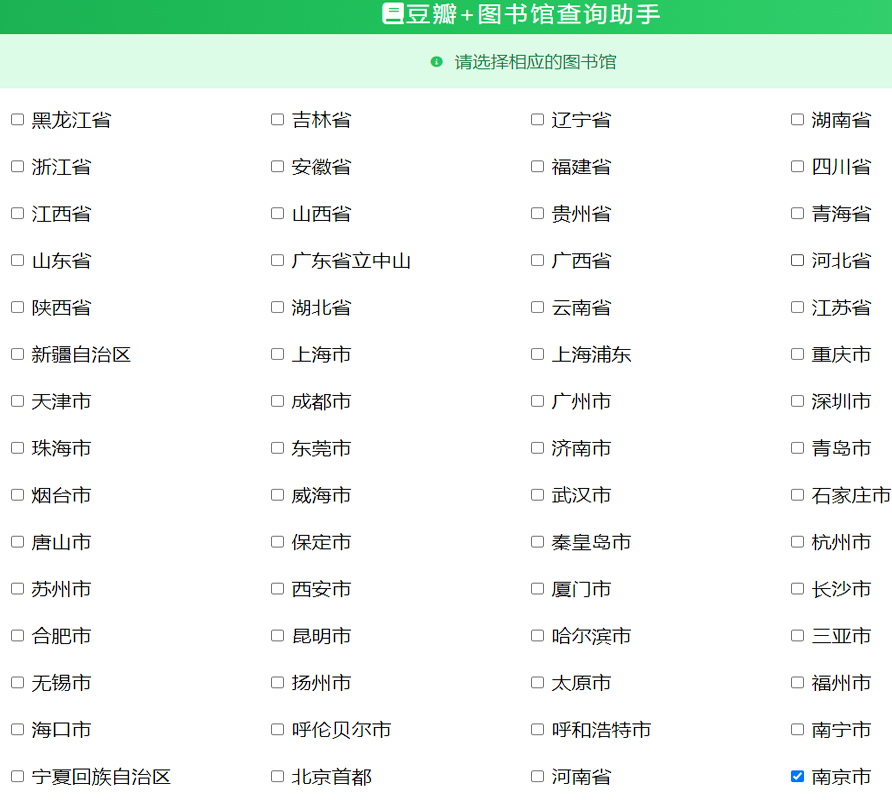
Task: Select the 北京首都 checkbox
Action: coord(277,776)
